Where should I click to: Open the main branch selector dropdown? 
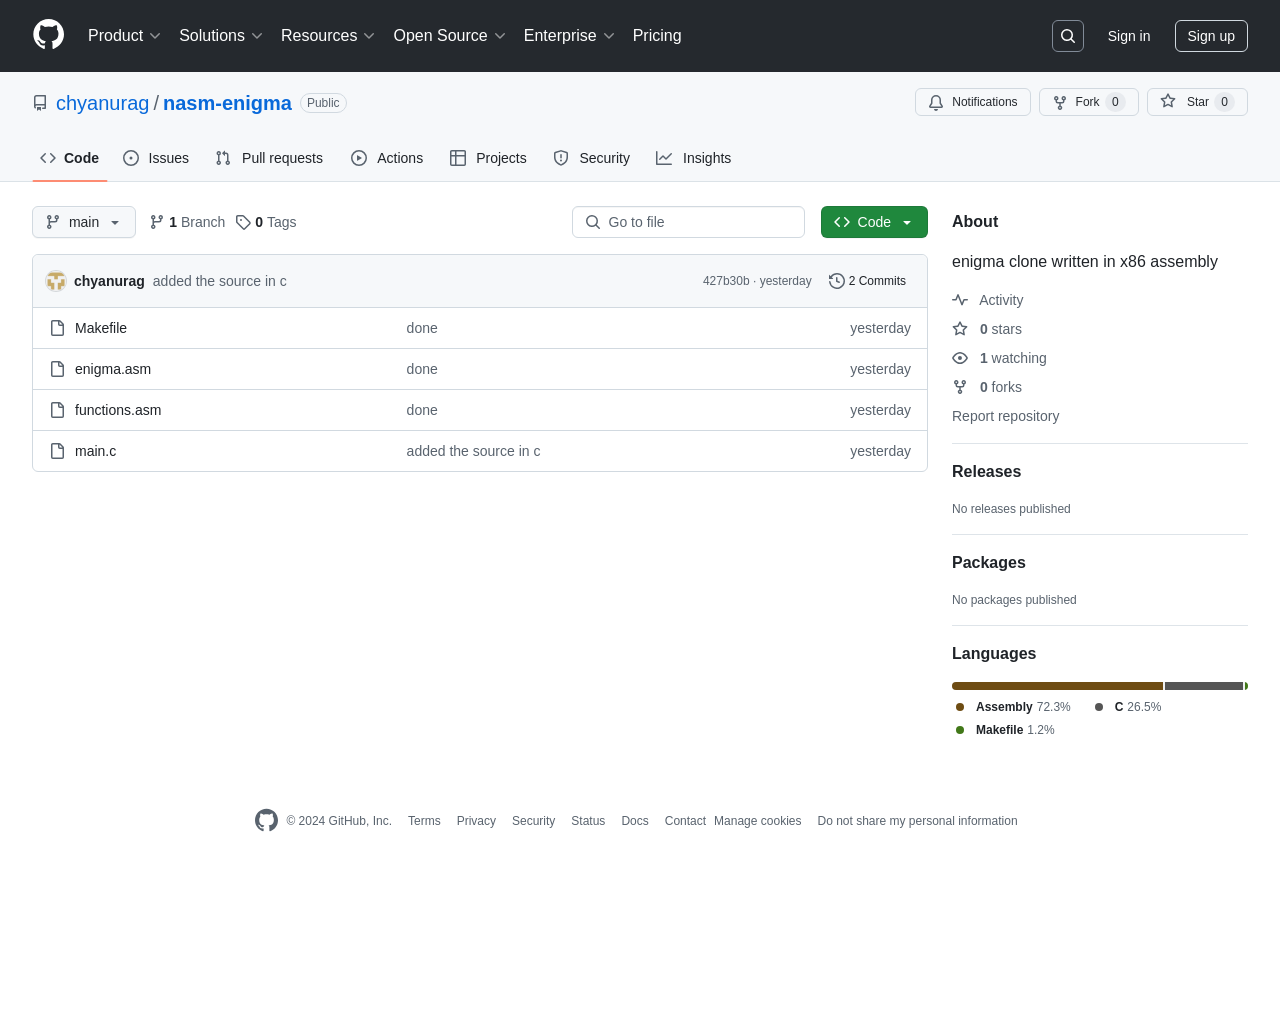[84, 222]
